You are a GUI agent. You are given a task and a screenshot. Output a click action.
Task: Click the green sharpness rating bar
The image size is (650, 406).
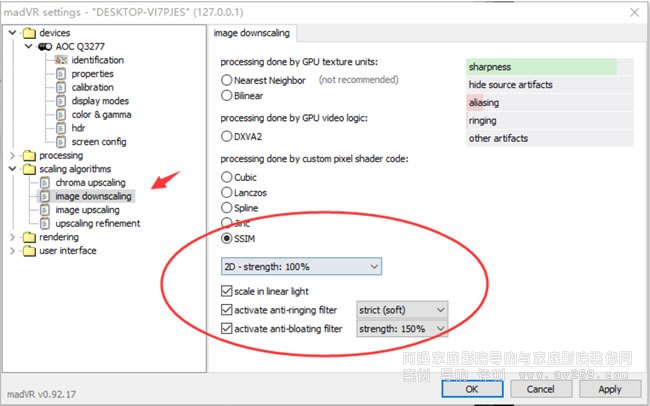tap(540, 67)
